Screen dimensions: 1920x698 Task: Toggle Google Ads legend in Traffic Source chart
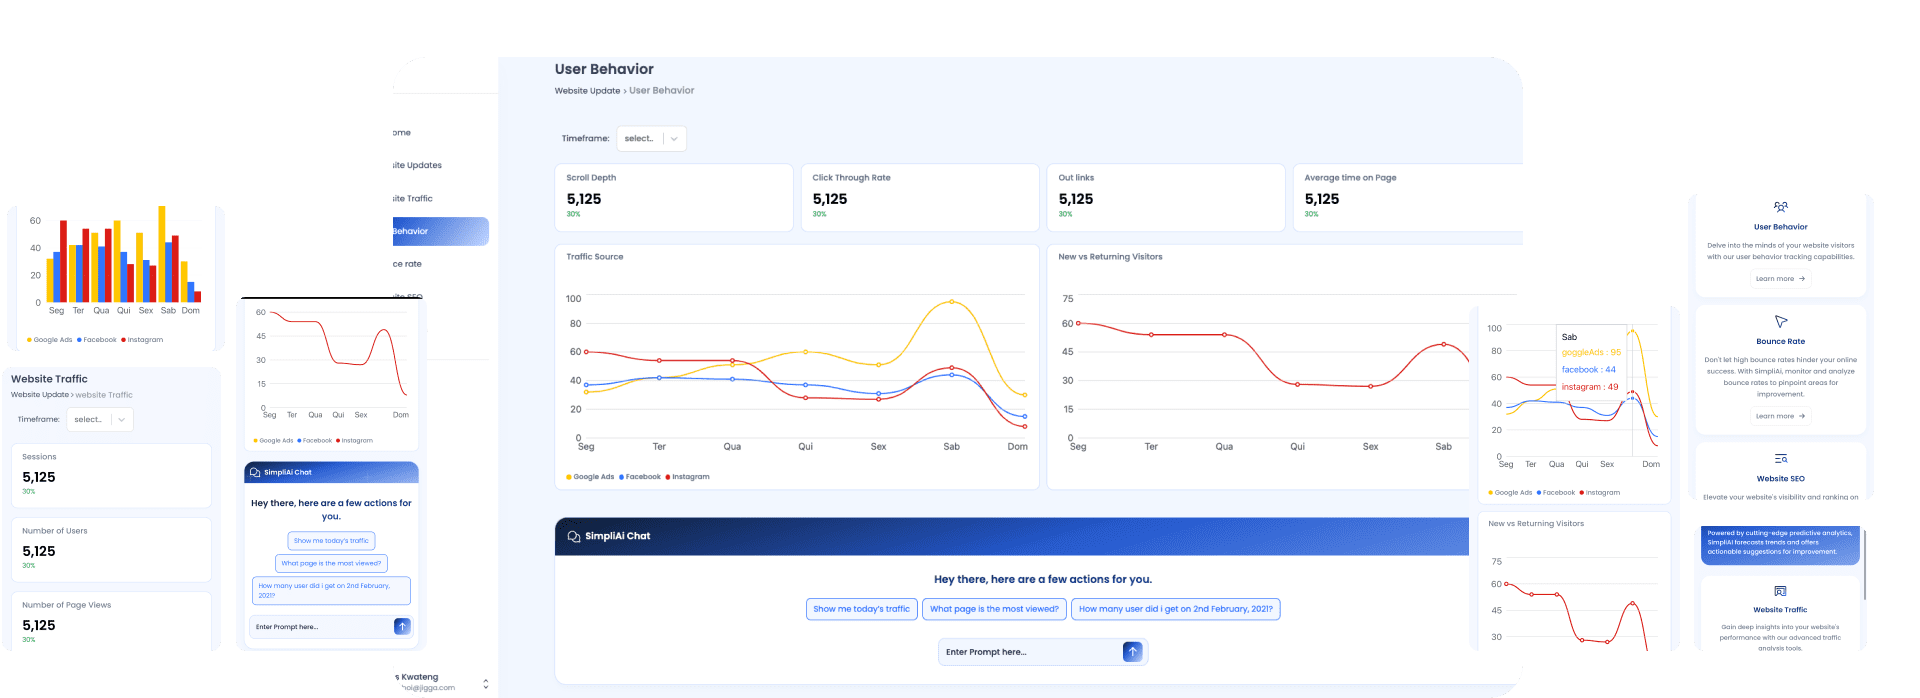click(x=592, y=477)
